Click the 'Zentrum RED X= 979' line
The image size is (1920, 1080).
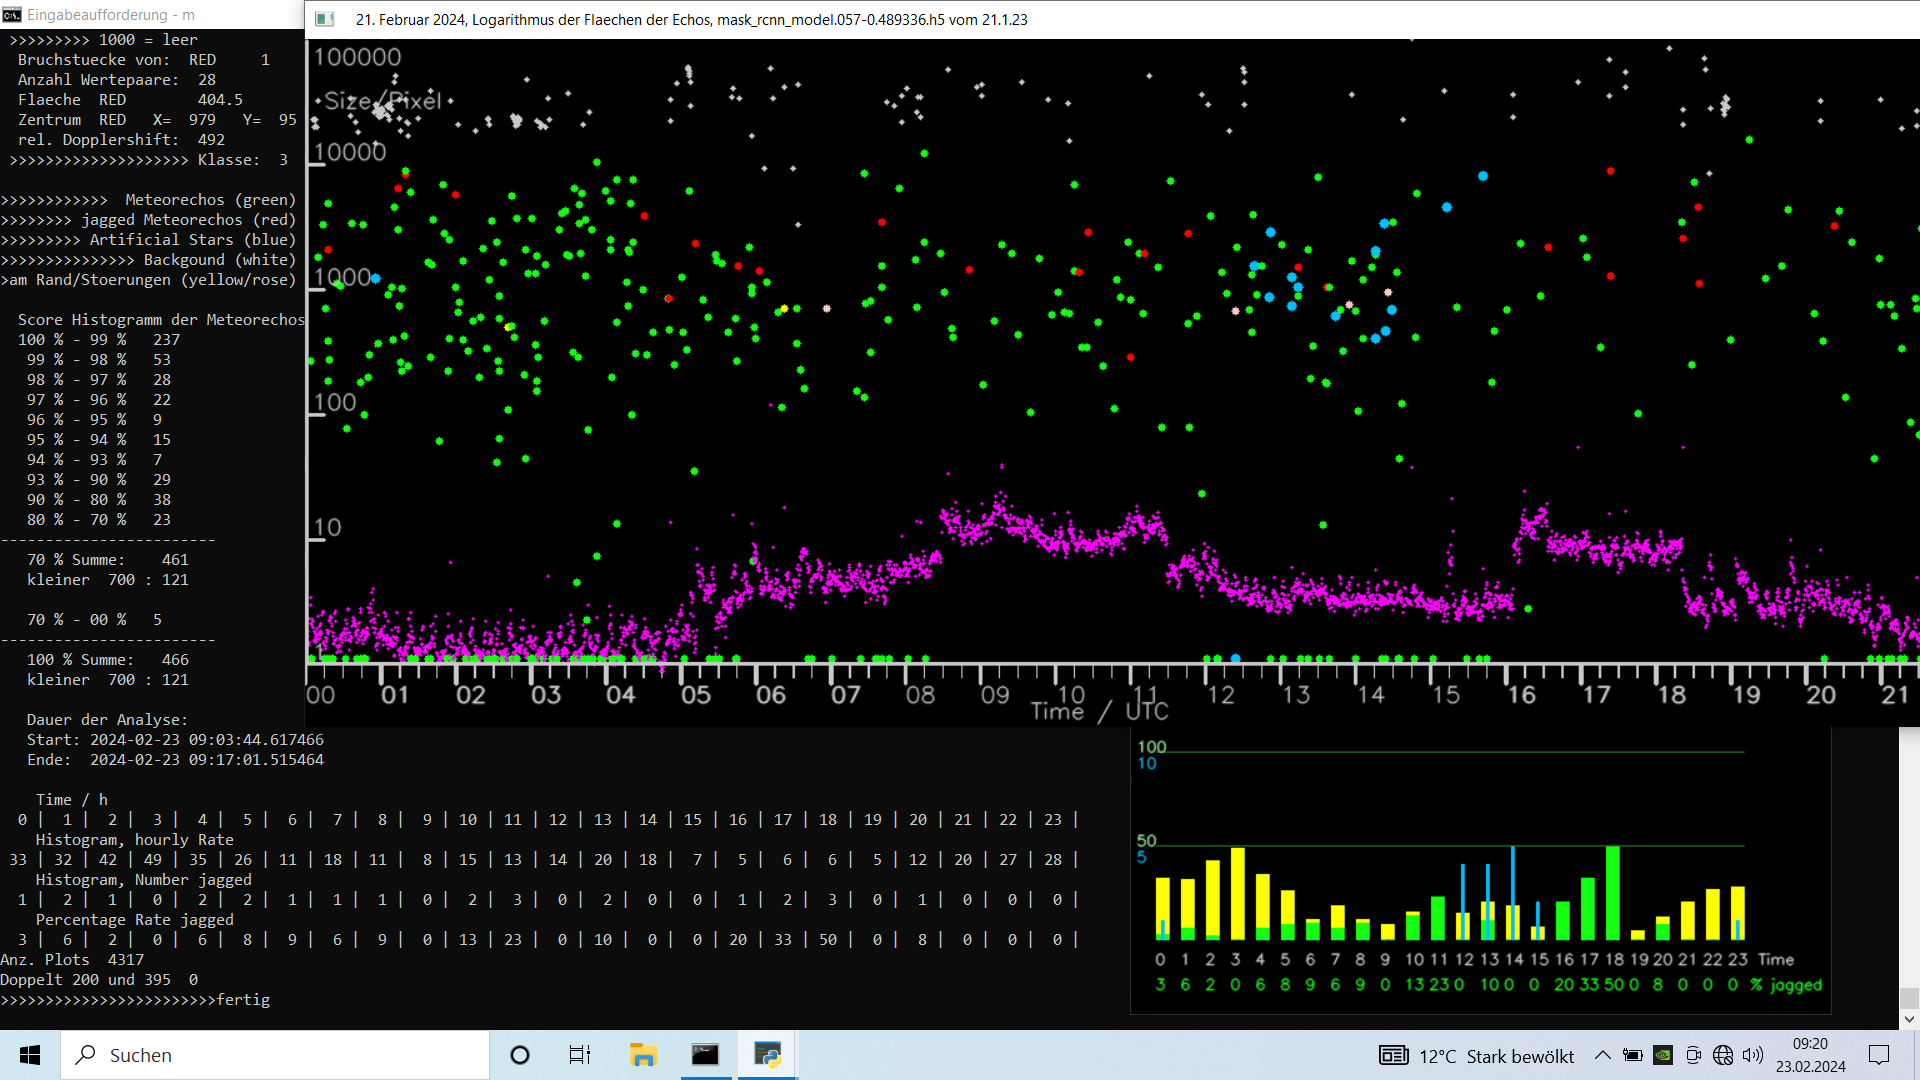point(157,120)
